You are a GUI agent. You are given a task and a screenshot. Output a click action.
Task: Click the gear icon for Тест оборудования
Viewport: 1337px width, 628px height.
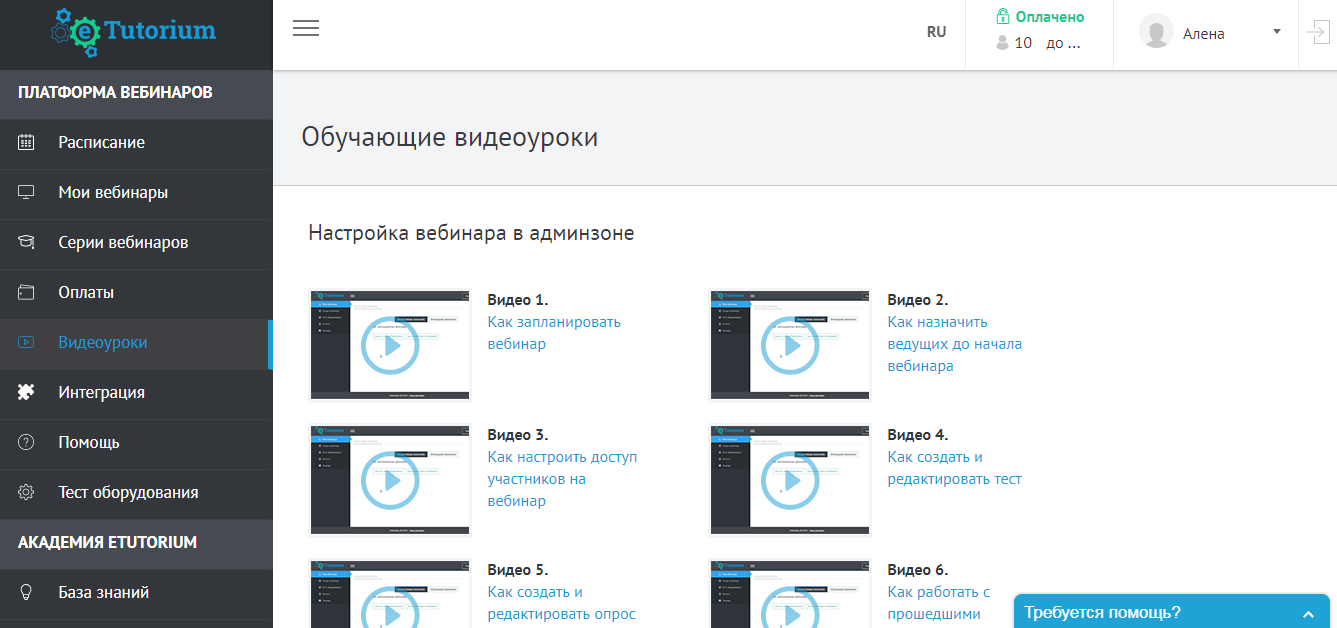pos(25,493)
